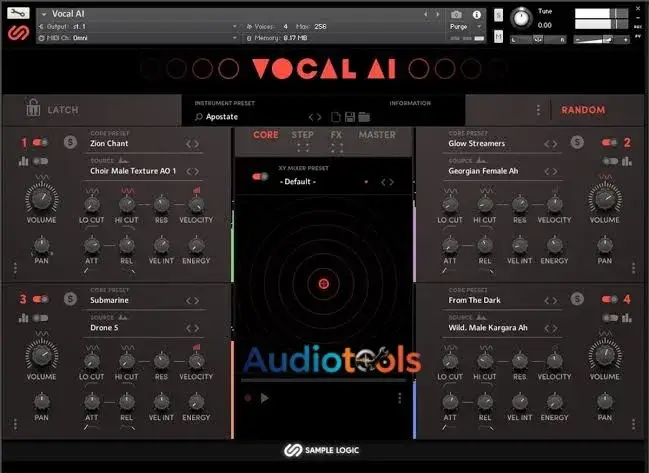Switch to the CORE tab
649x473 pixels.
(266, 135)
